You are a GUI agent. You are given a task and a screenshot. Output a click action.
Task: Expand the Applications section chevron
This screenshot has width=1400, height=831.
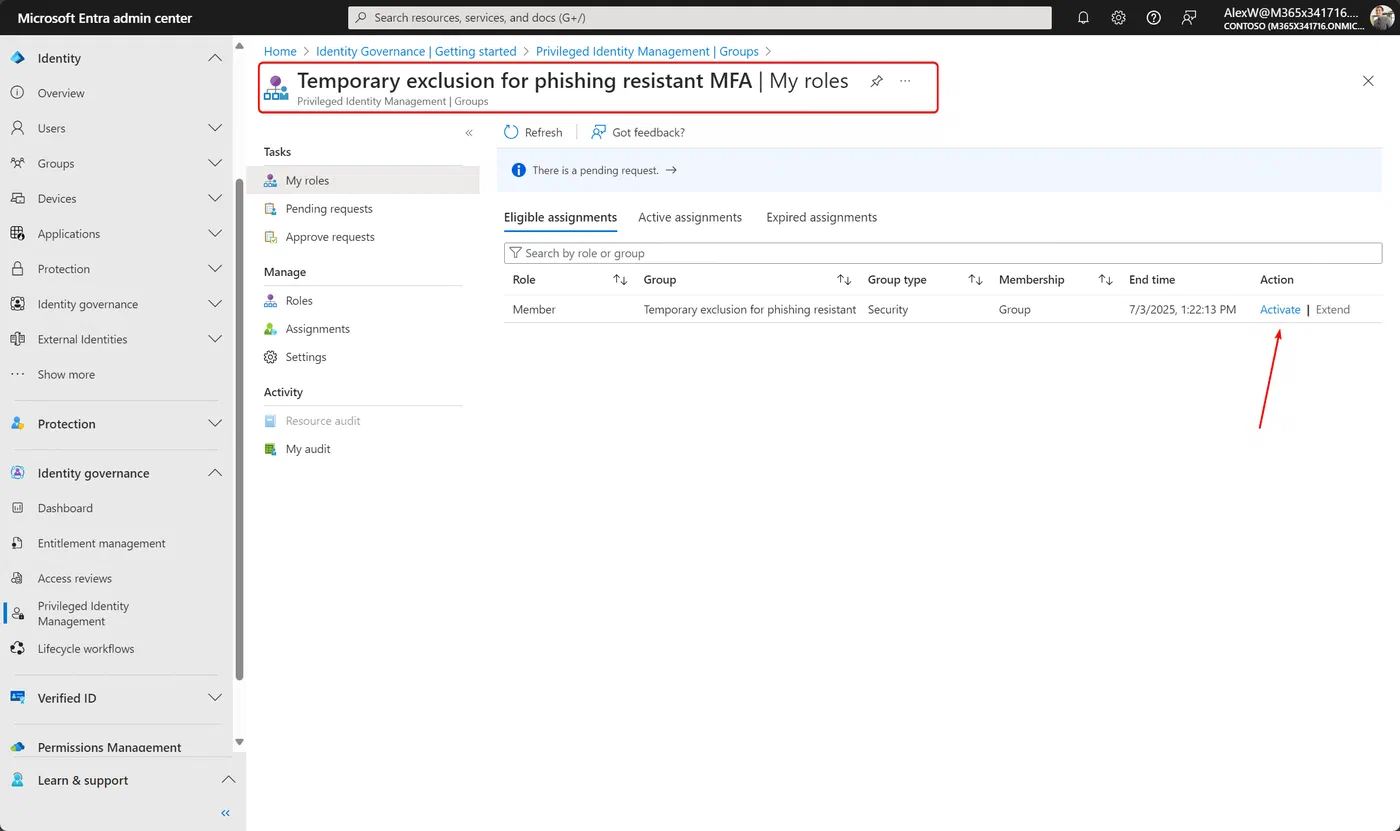215,233
